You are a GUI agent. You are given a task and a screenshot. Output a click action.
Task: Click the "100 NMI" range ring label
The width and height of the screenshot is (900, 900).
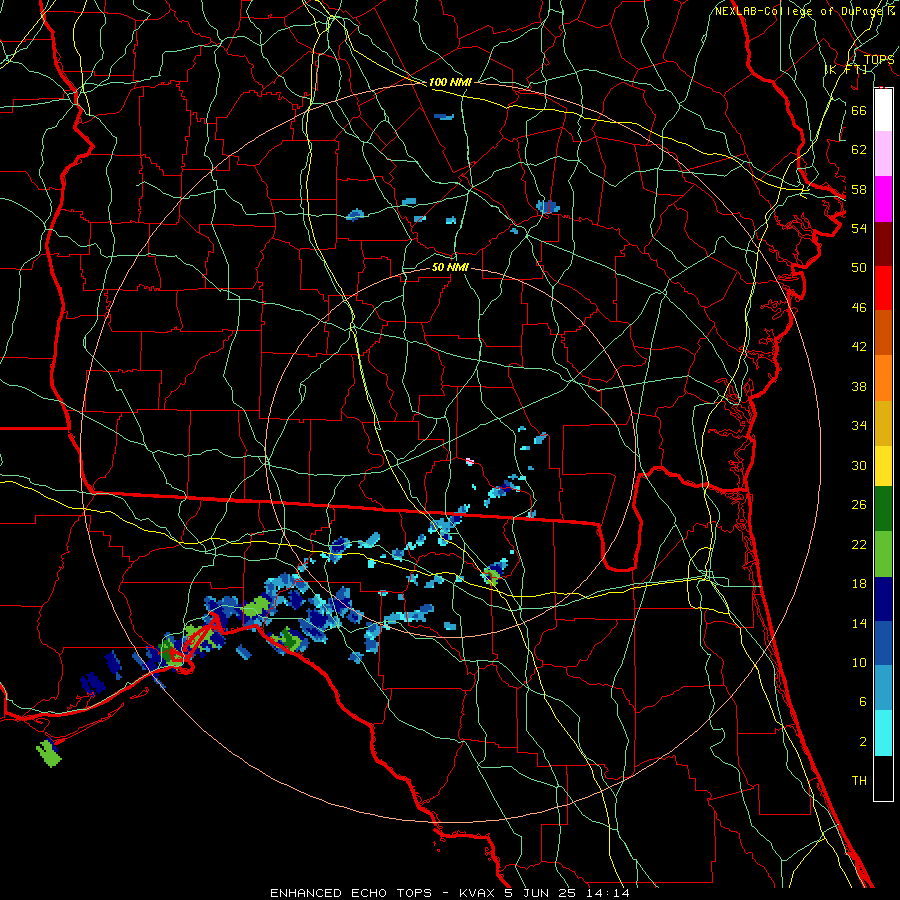tap(450, 83)
